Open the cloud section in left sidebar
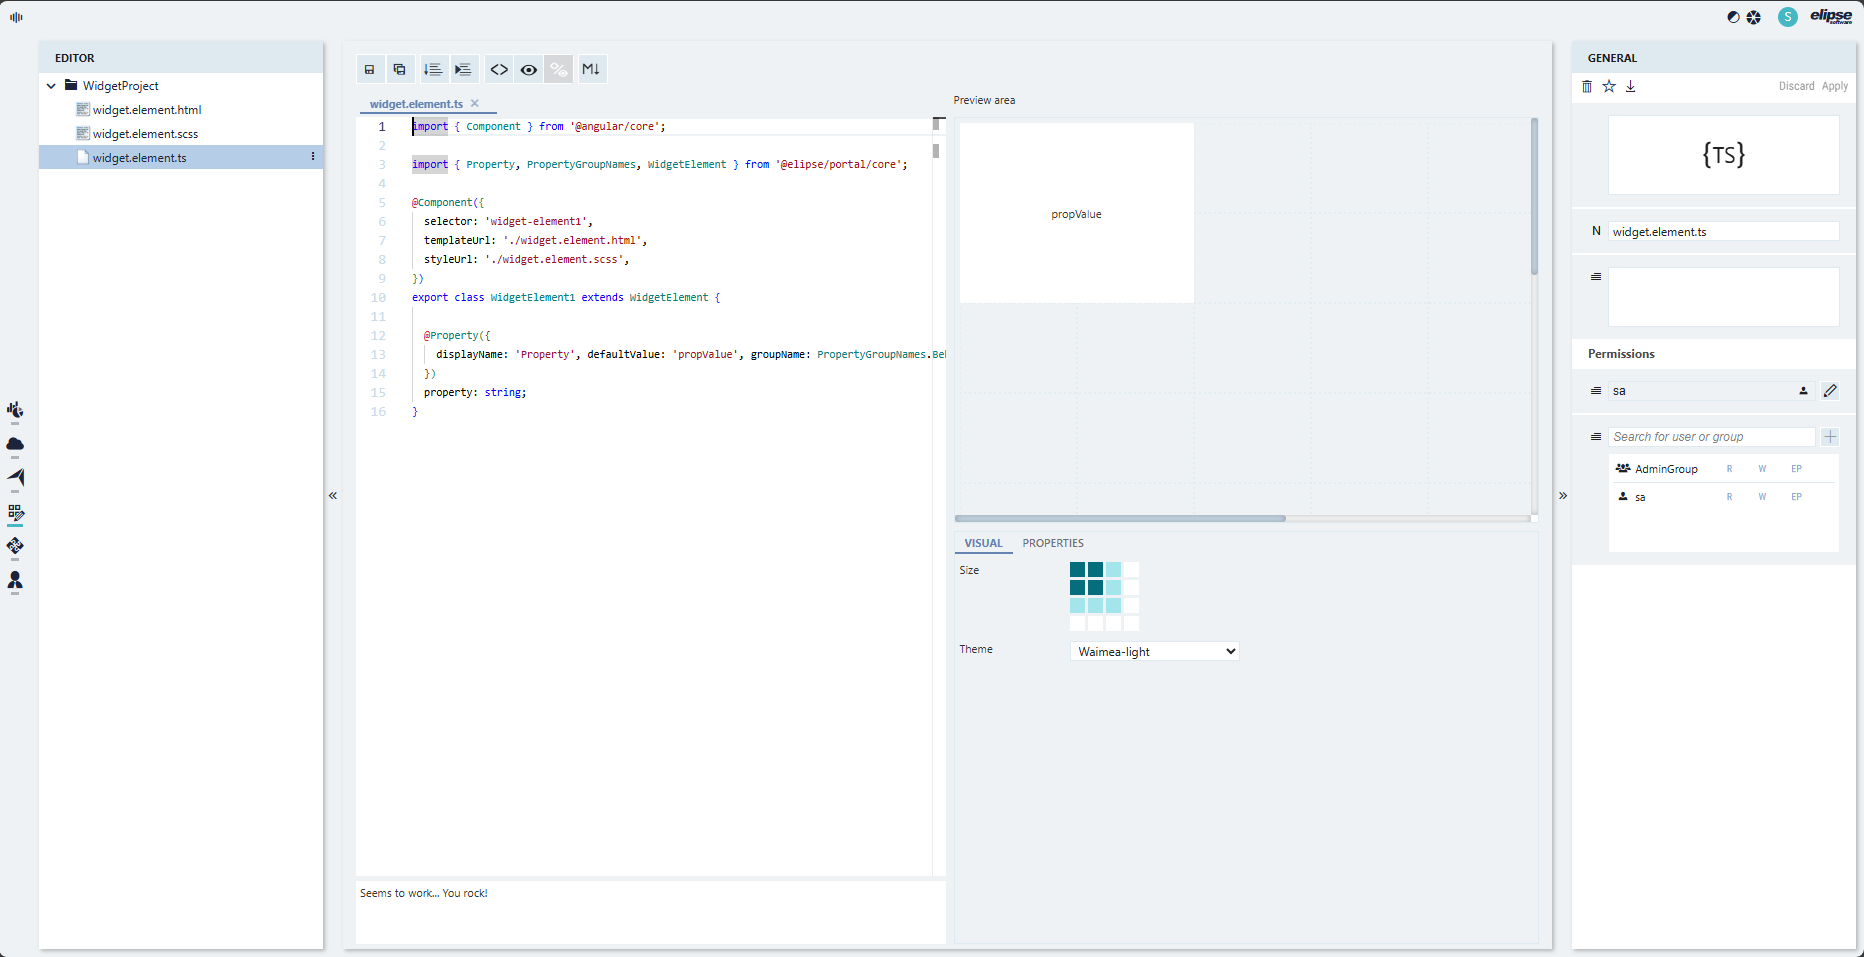 tap(15, 444)
